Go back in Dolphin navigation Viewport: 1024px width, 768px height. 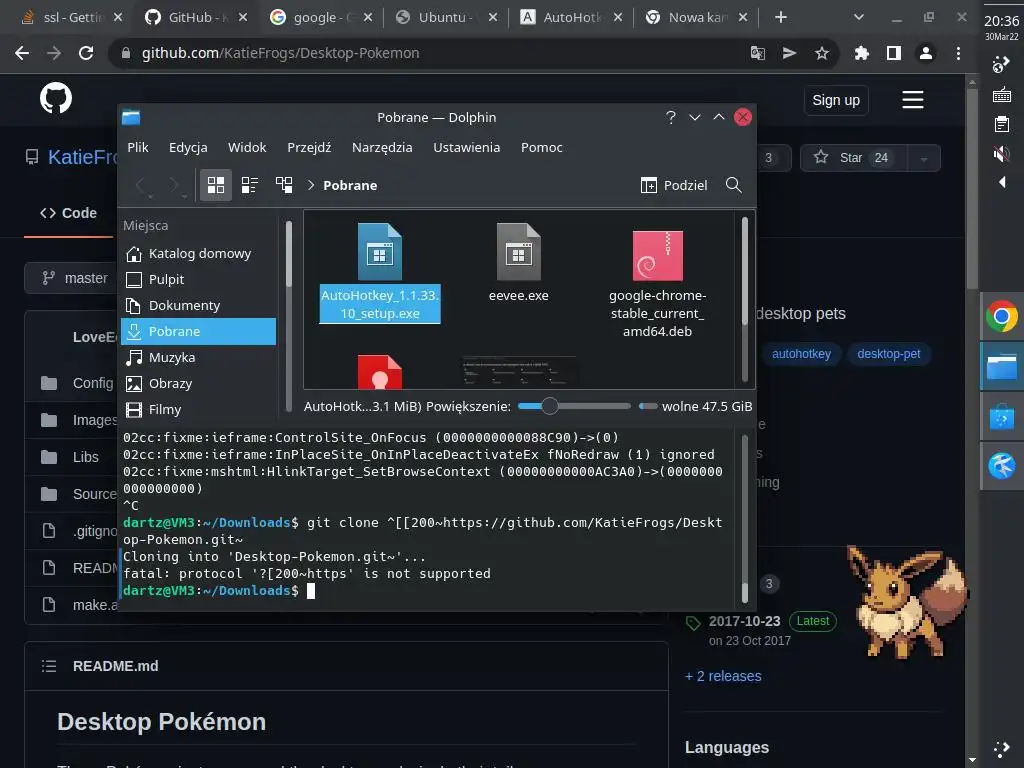[141, 185]
